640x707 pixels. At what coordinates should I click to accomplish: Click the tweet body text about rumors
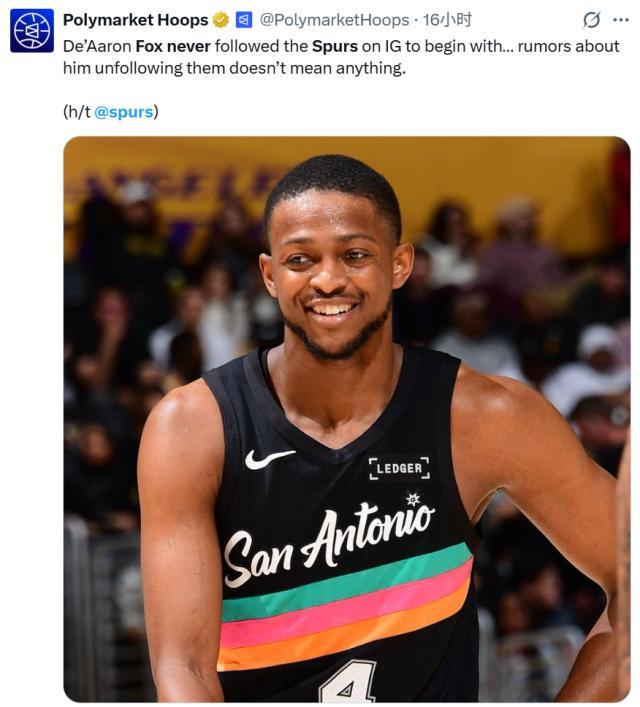(341, 57)
